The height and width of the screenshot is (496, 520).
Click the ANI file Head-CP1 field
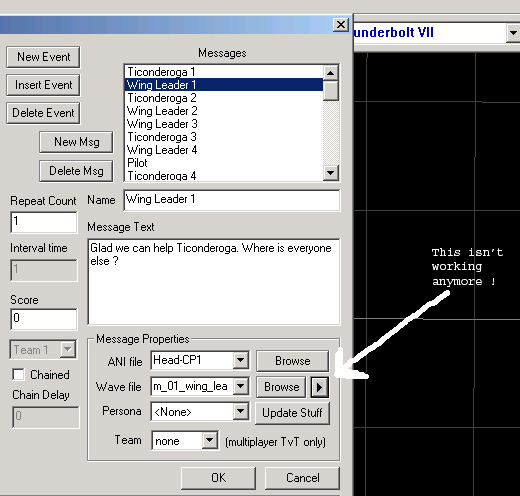[x=192, y=361]
